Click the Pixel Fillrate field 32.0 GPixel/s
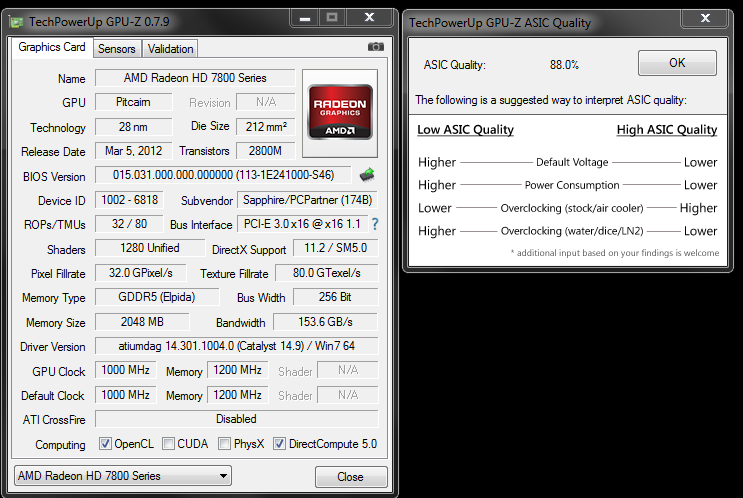 pos(141,273)
